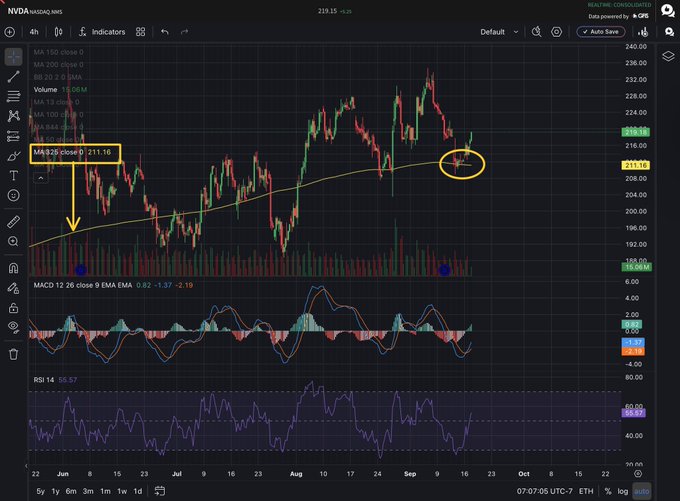Screen dimensions: 680x501
Task: Select the brush drawing tool
Action: point(13,156)
